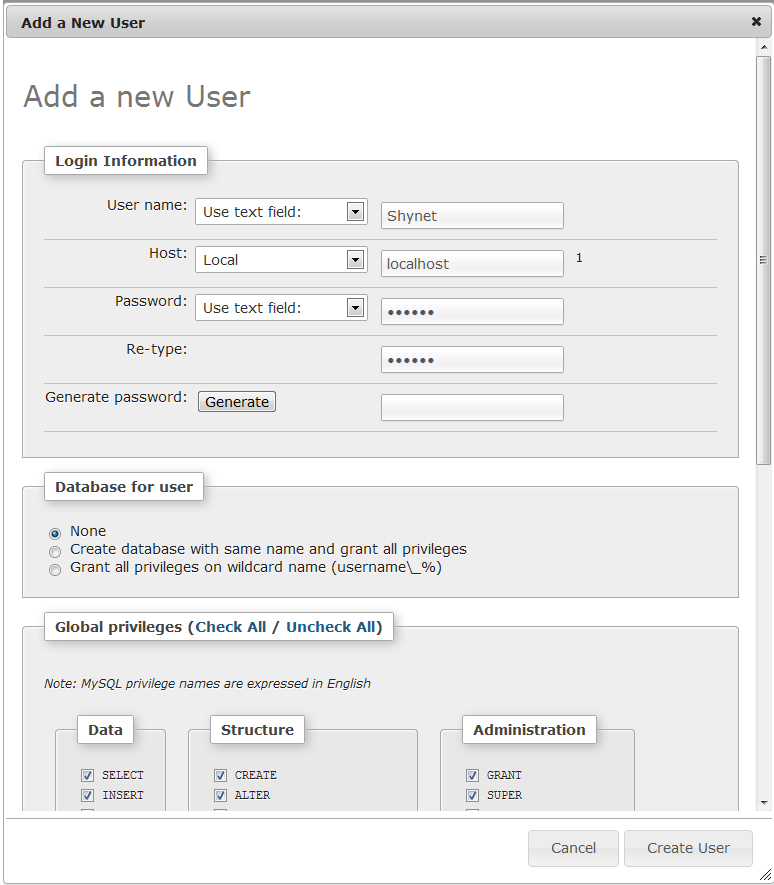774x885 pixels.
Task: Toggle the SUPER privilege checkbox
Action: coord(472,795)
